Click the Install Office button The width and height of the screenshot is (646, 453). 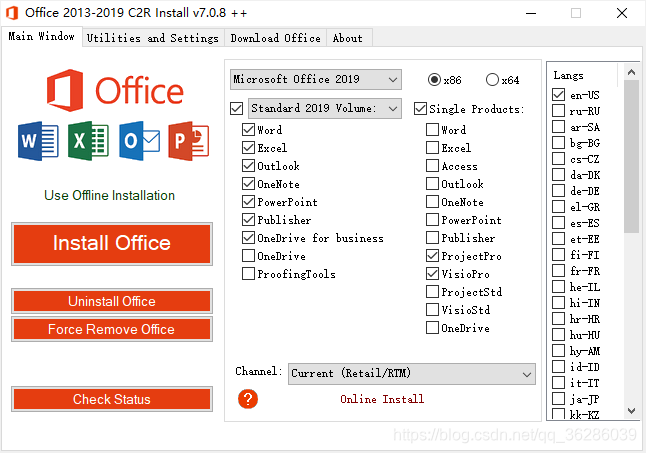click(x=112, y=243)
